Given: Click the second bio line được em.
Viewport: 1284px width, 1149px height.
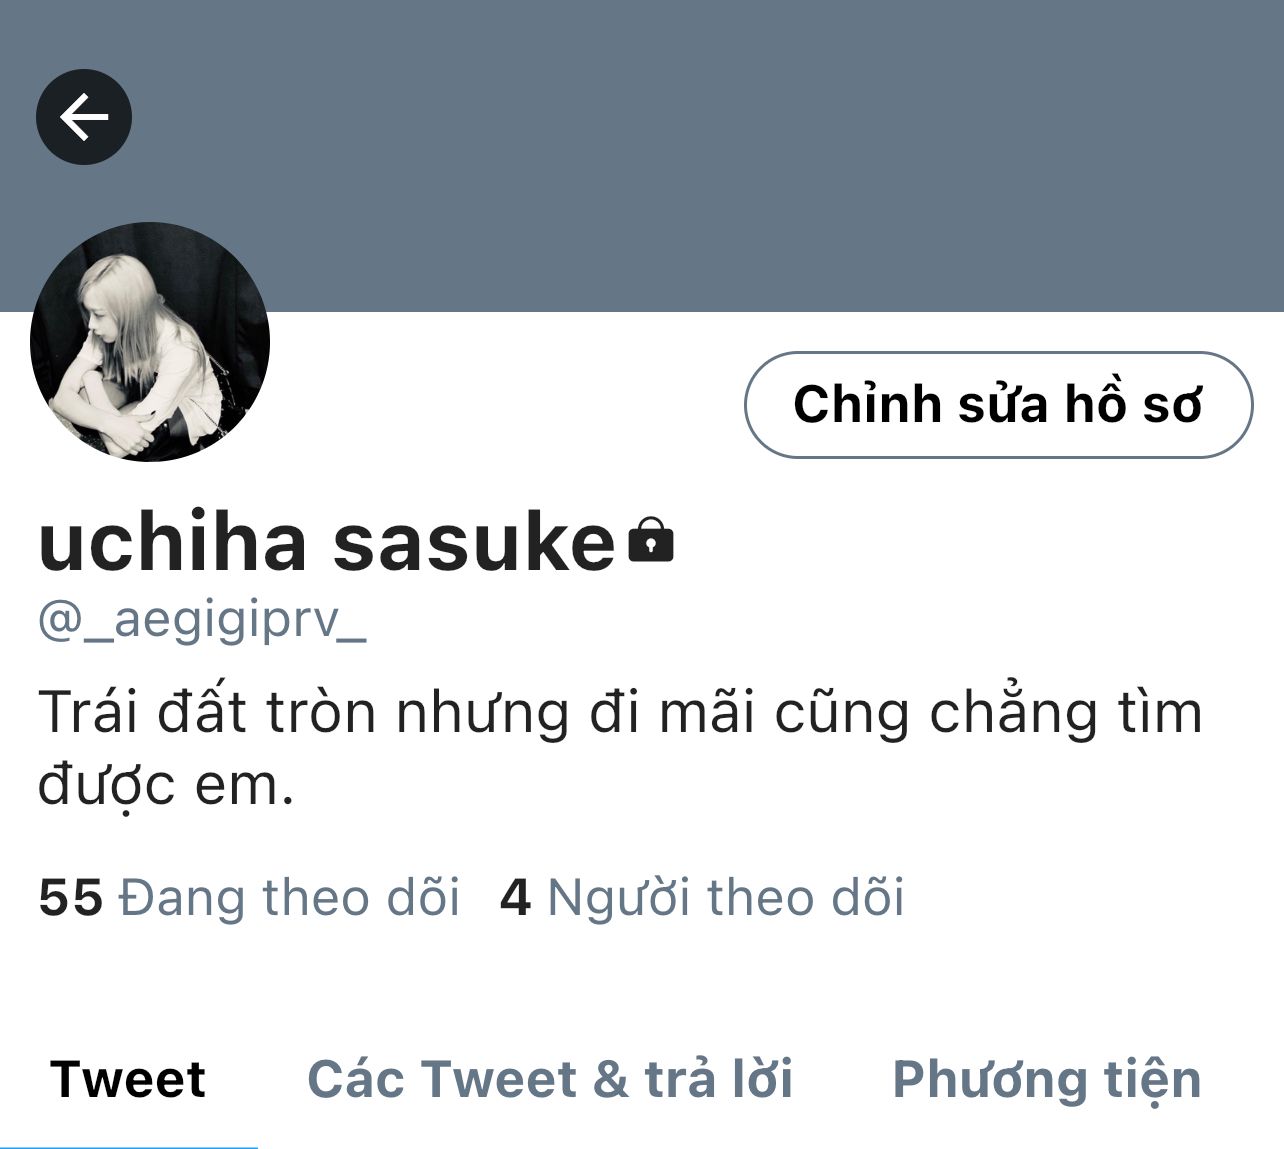Looking at the screenshot, I should (x=167, y=786).
